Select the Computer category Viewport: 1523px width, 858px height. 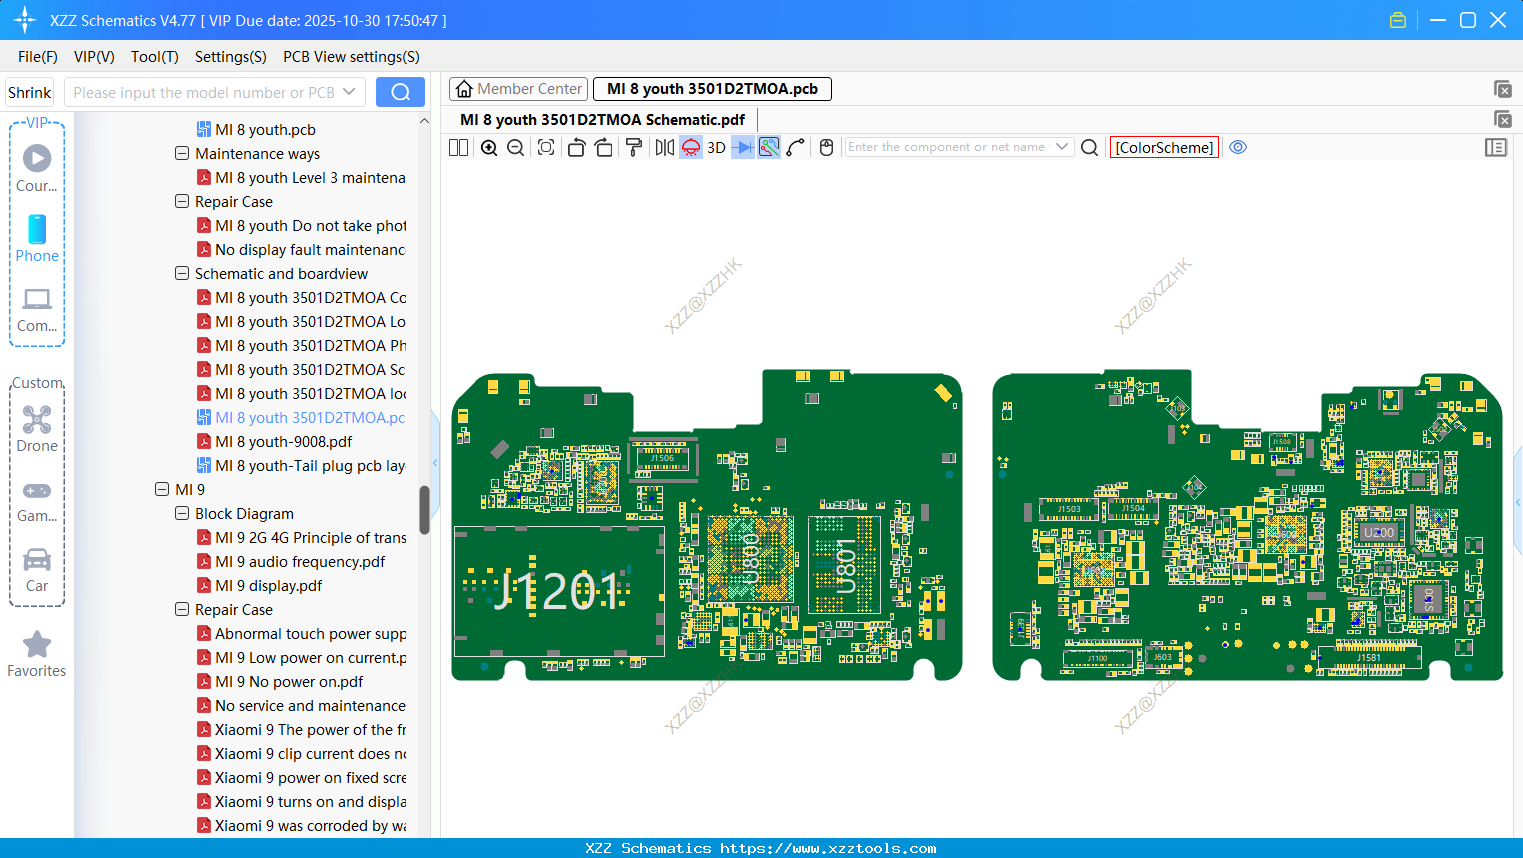pyautogui.click(x=37, y=310)
